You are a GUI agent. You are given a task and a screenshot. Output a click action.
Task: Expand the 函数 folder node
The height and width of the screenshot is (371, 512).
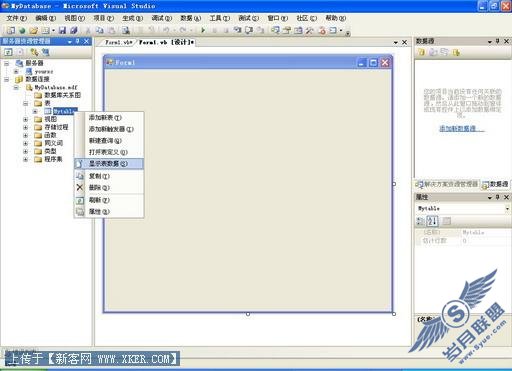[25, 135]
